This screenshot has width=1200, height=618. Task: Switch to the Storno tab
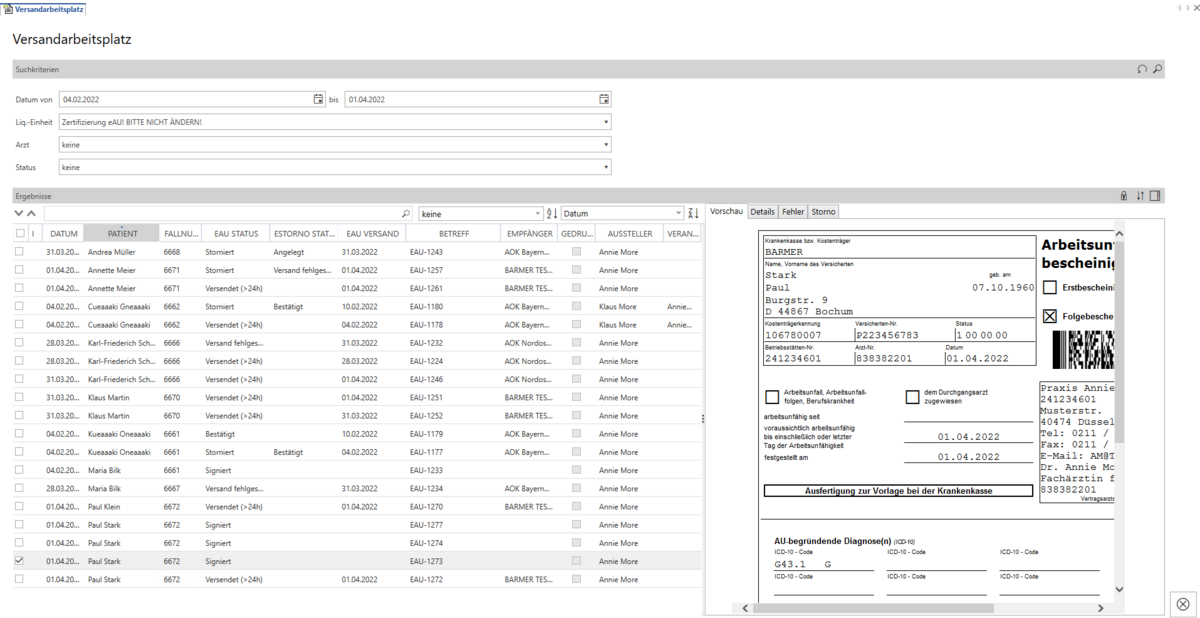[823, 212]
